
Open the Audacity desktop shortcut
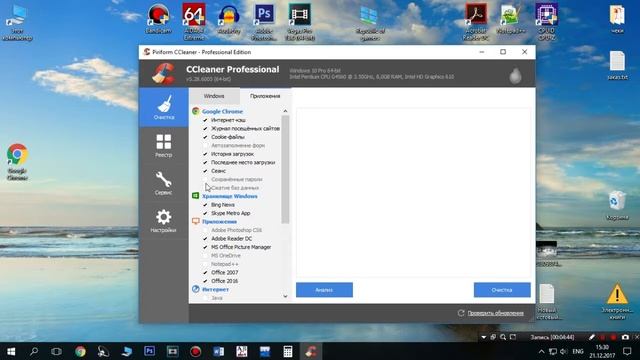(229, 19)
